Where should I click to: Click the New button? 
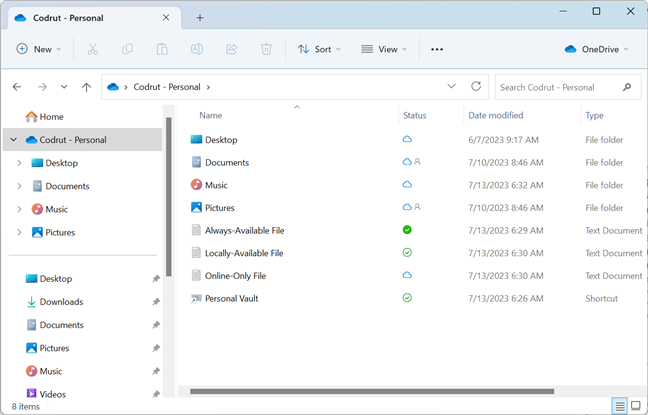(39, 49)
